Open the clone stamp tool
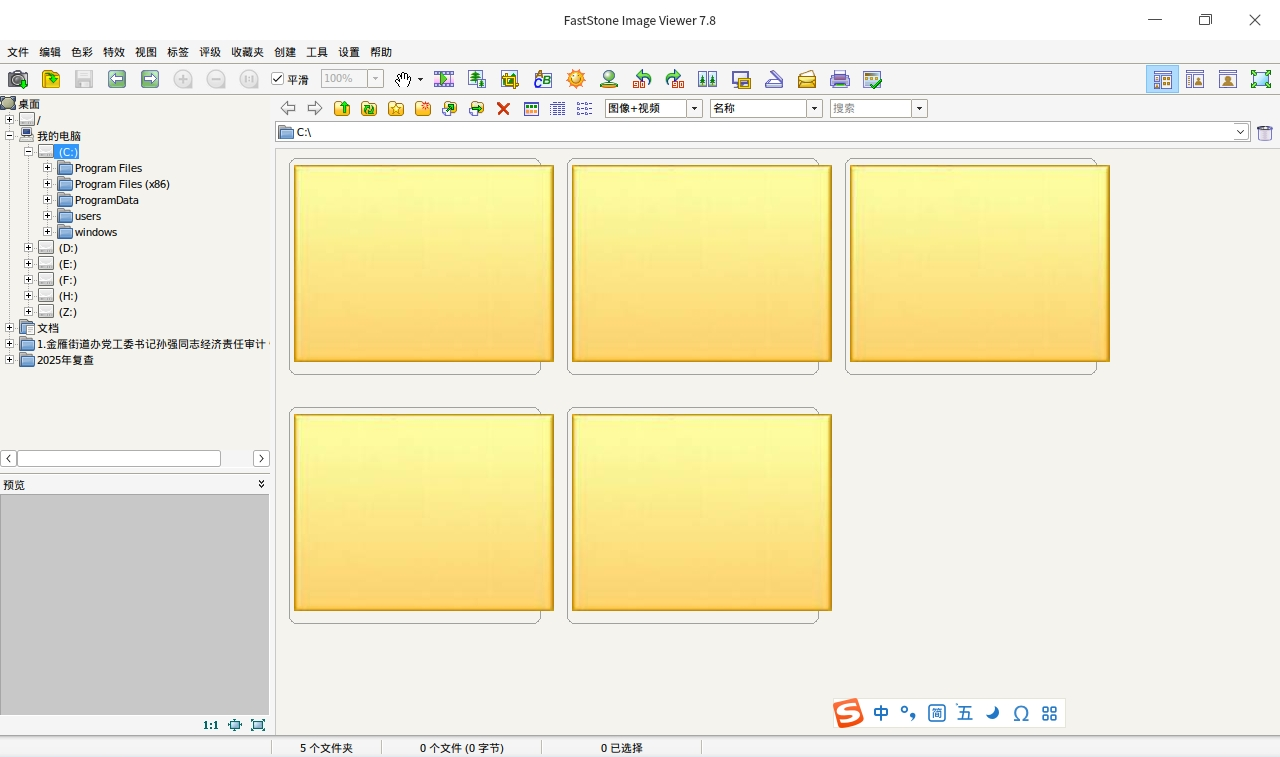The image size is (1280, 757). pos(609,79)
